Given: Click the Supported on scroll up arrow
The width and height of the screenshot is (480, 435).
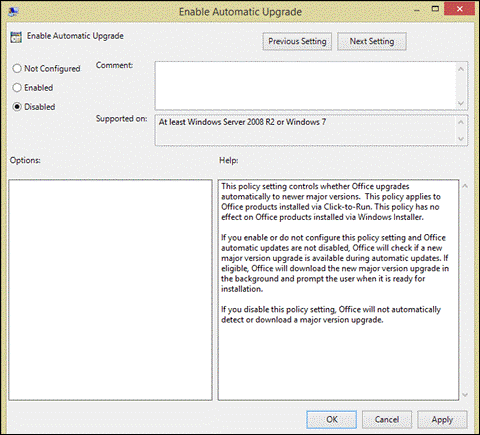Looking at the screenshot, I should (x=461, y=122).
